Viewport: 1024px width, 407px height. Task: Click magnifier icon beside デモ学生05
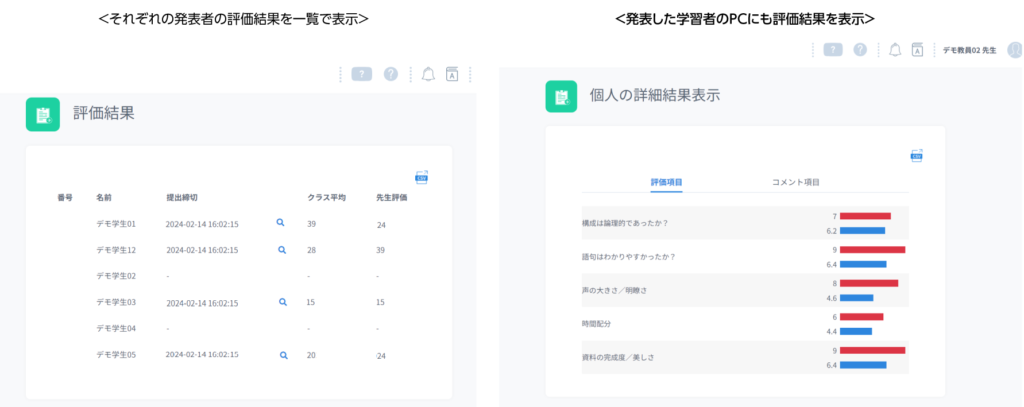point(283,355)
